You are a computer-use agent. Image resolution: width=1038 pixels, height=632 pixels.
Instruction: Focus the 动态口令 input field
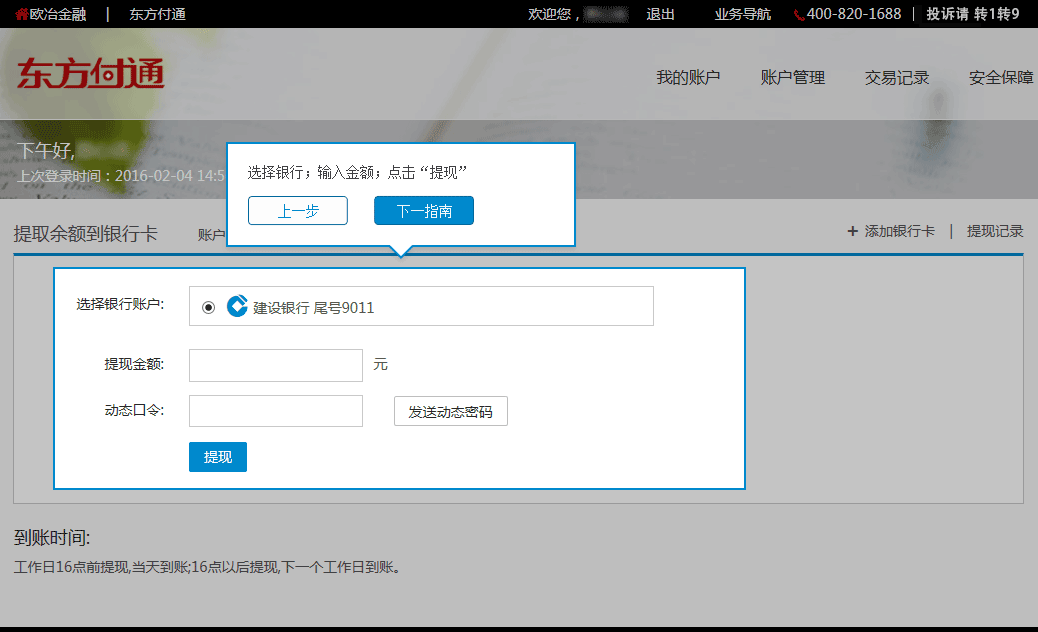[x=276, y=411]
